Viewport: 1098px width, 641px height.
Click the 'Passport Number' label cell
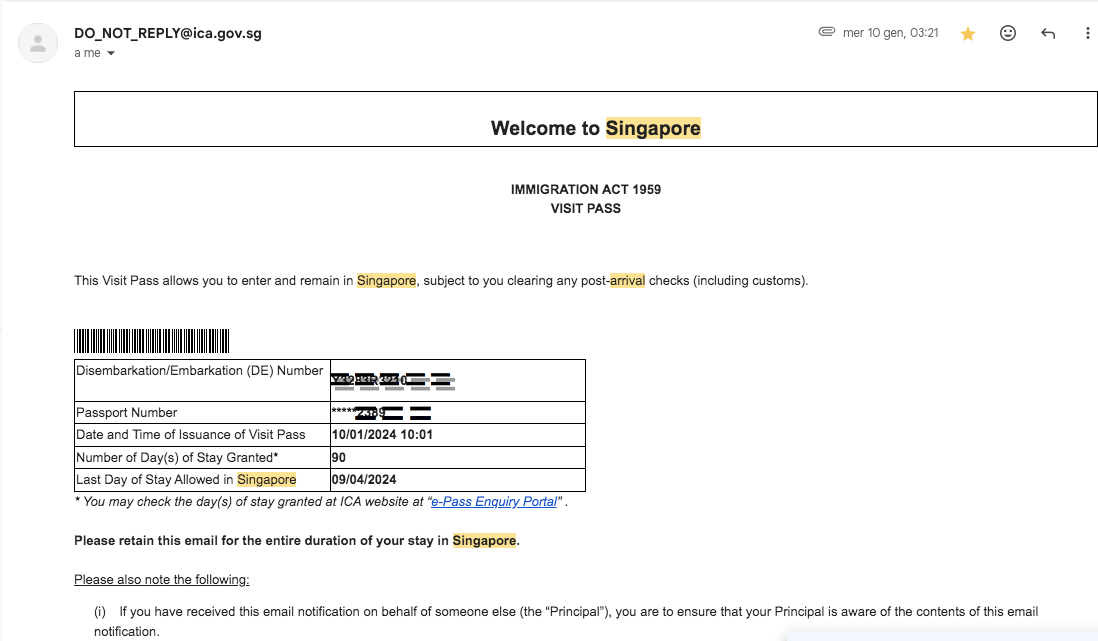[x=202, y=413]
